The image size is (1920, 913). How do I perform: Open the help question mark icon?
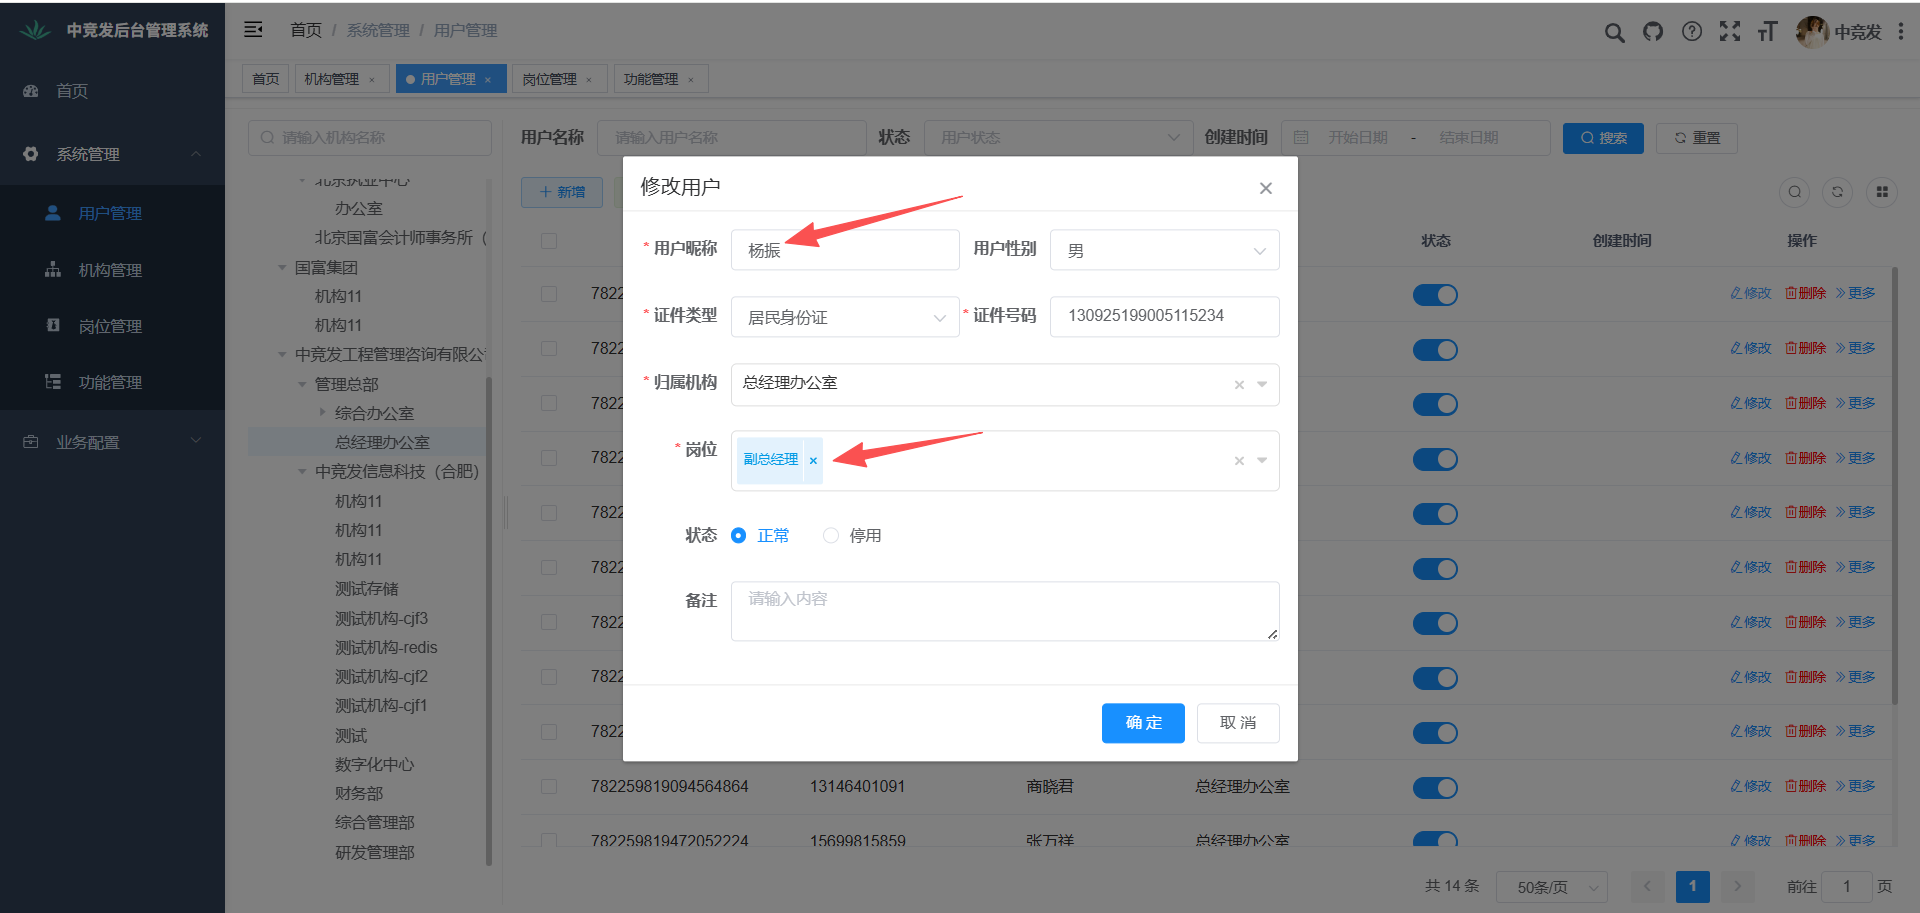click(x=1692, y=32)
